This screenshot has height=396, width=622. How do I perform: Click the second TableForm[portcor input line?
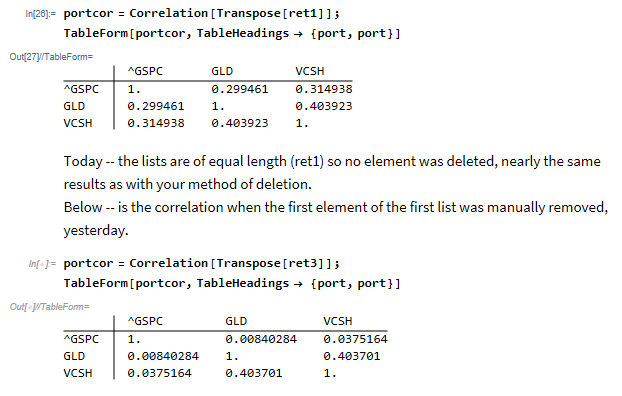(232, 283)
